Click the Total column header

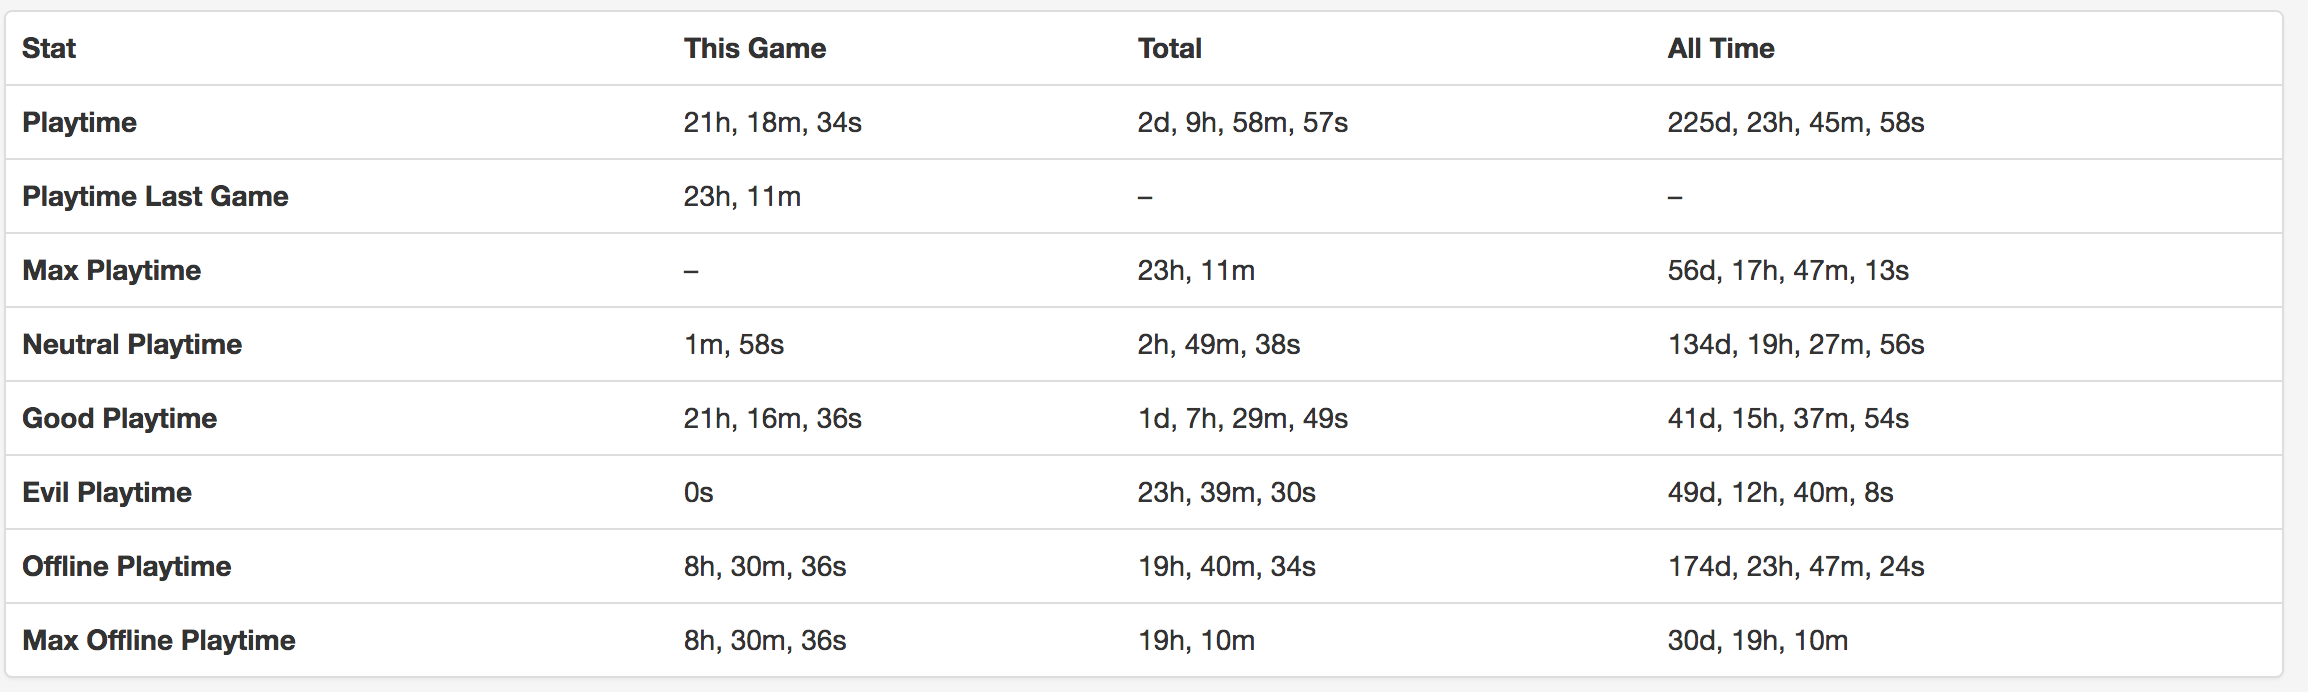coord(1169,48)
